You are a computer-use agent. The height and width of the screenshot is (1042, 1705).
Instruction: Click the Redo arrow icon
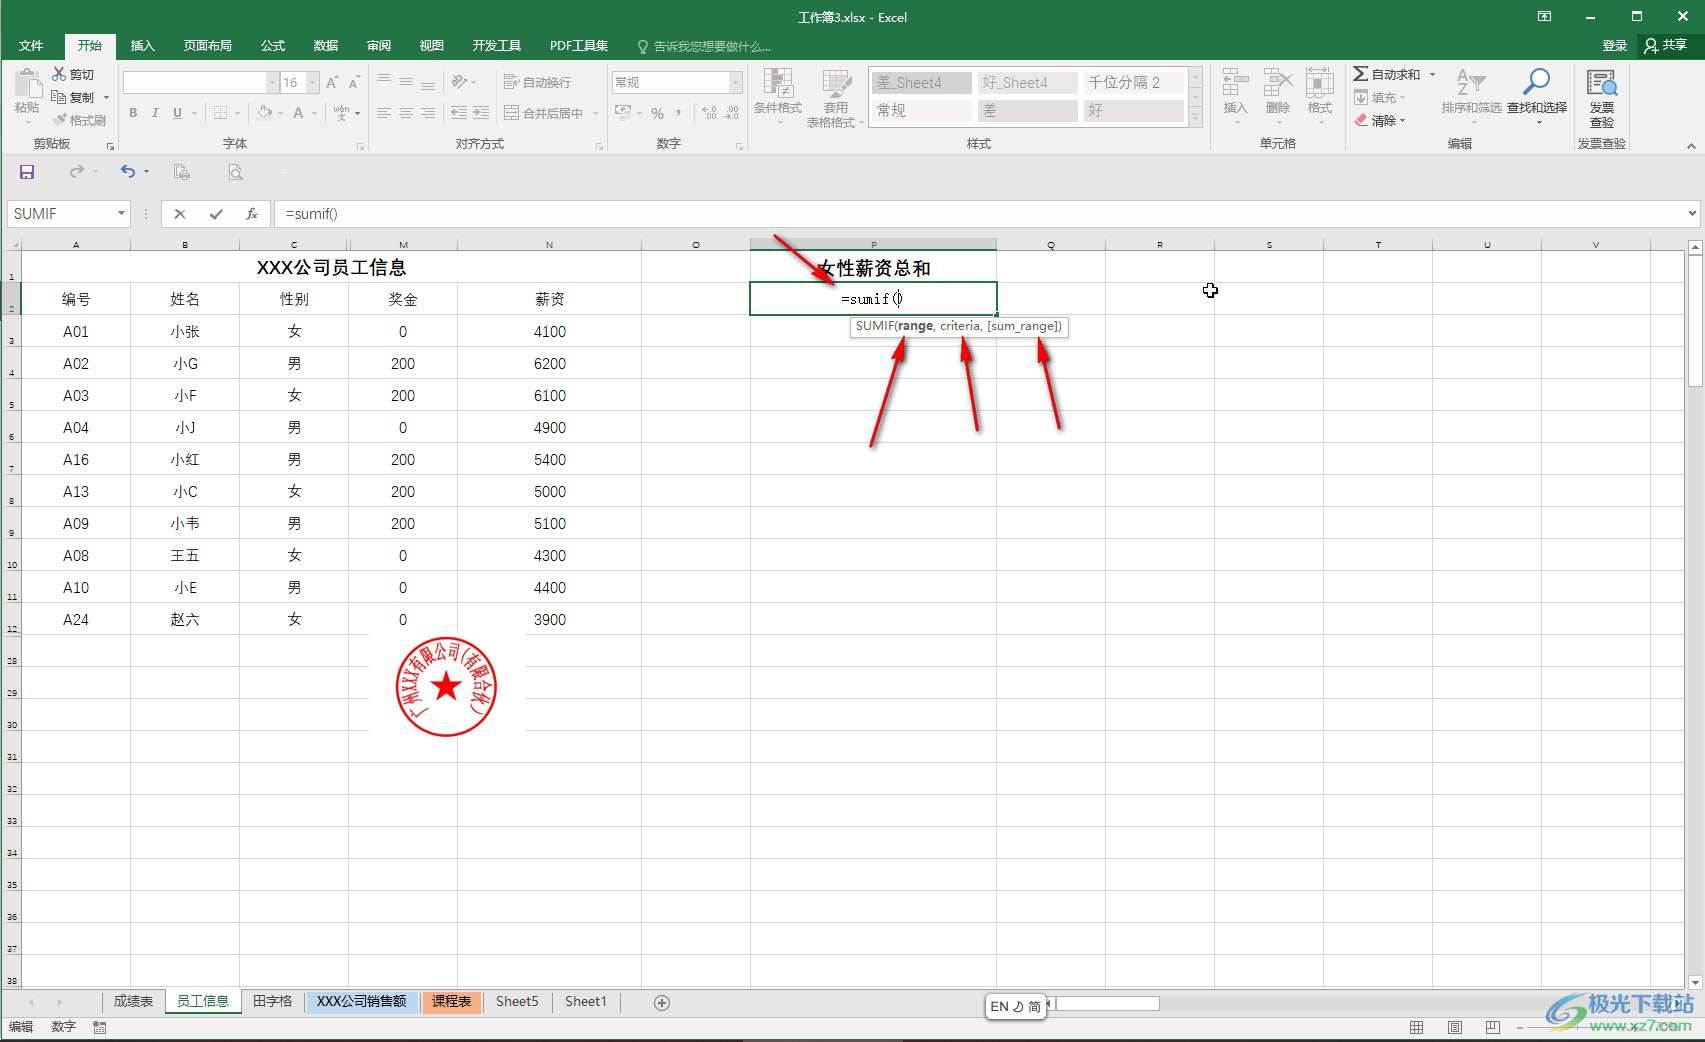point(77,172)
